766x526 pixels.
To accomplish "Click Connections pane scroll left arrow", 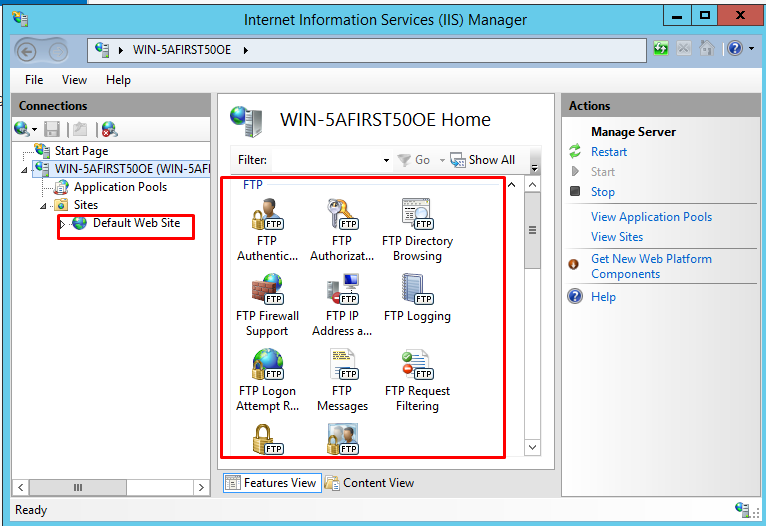I will point(21,487).
